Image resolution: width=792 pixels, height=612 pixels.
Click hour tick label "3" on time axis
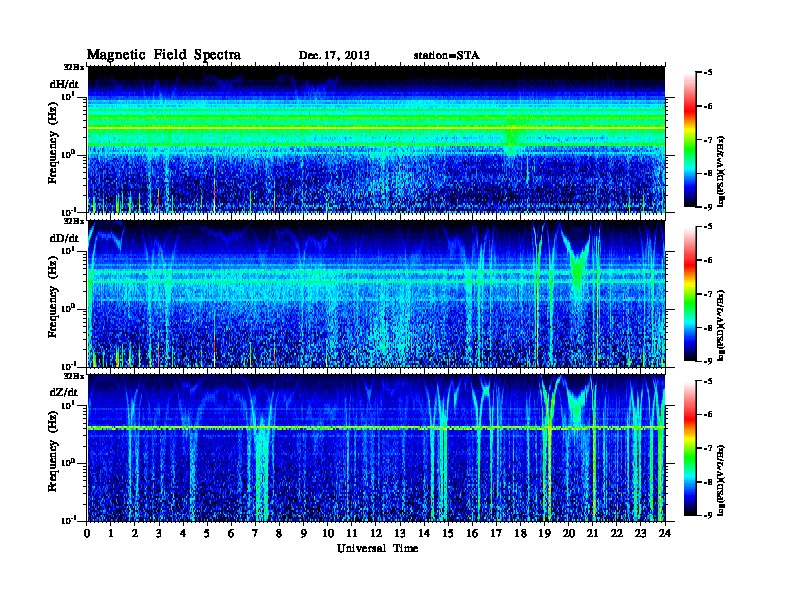[x=160, y=534]
